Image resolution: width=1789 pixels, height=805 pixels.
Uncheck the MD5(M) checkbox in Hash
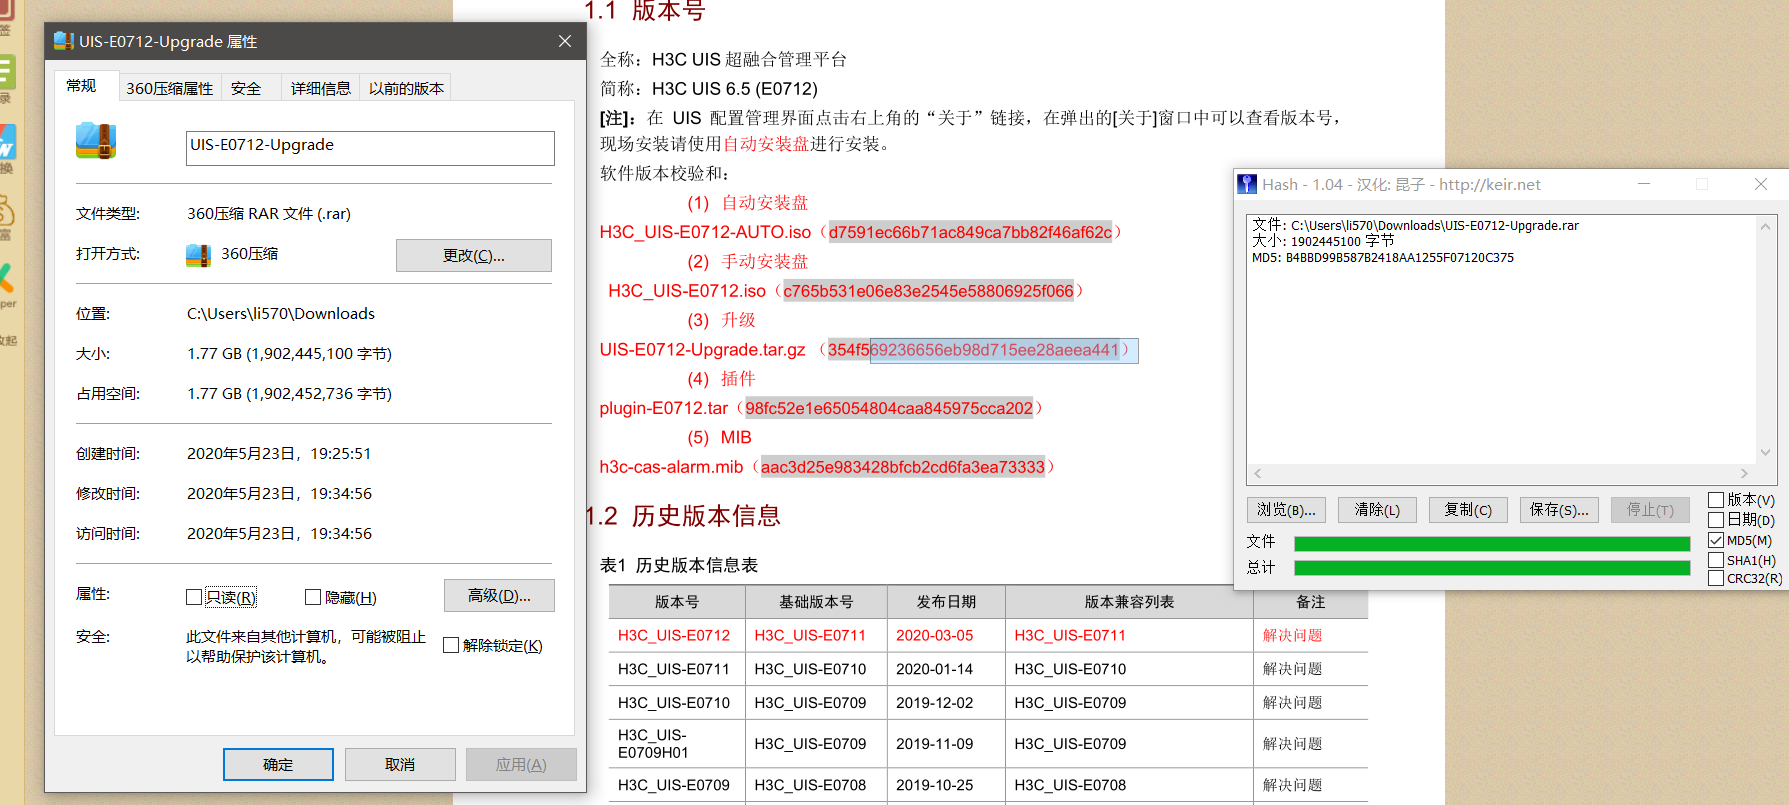coord(1716,540)
